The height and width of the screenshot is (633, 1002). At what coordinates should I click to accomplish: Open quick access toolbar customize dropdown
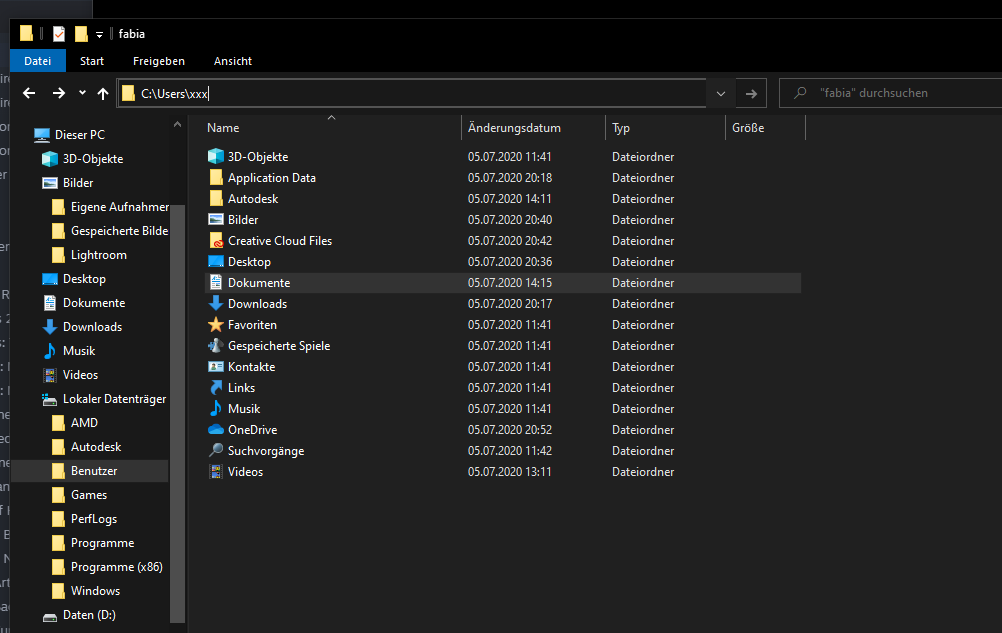[x=100, y=34]
